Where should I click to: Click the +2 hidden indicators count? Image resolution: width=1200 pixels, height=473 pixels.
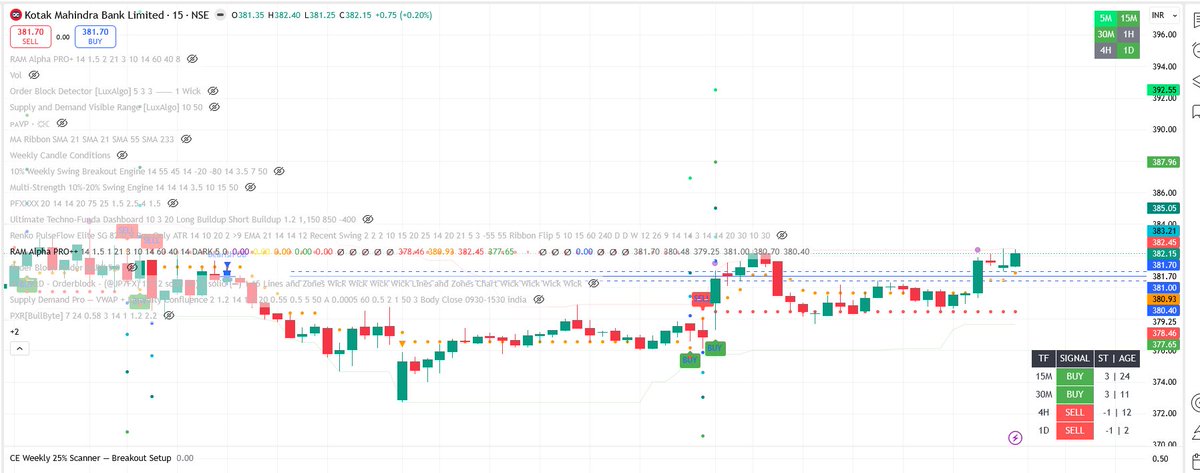[15, 331]
